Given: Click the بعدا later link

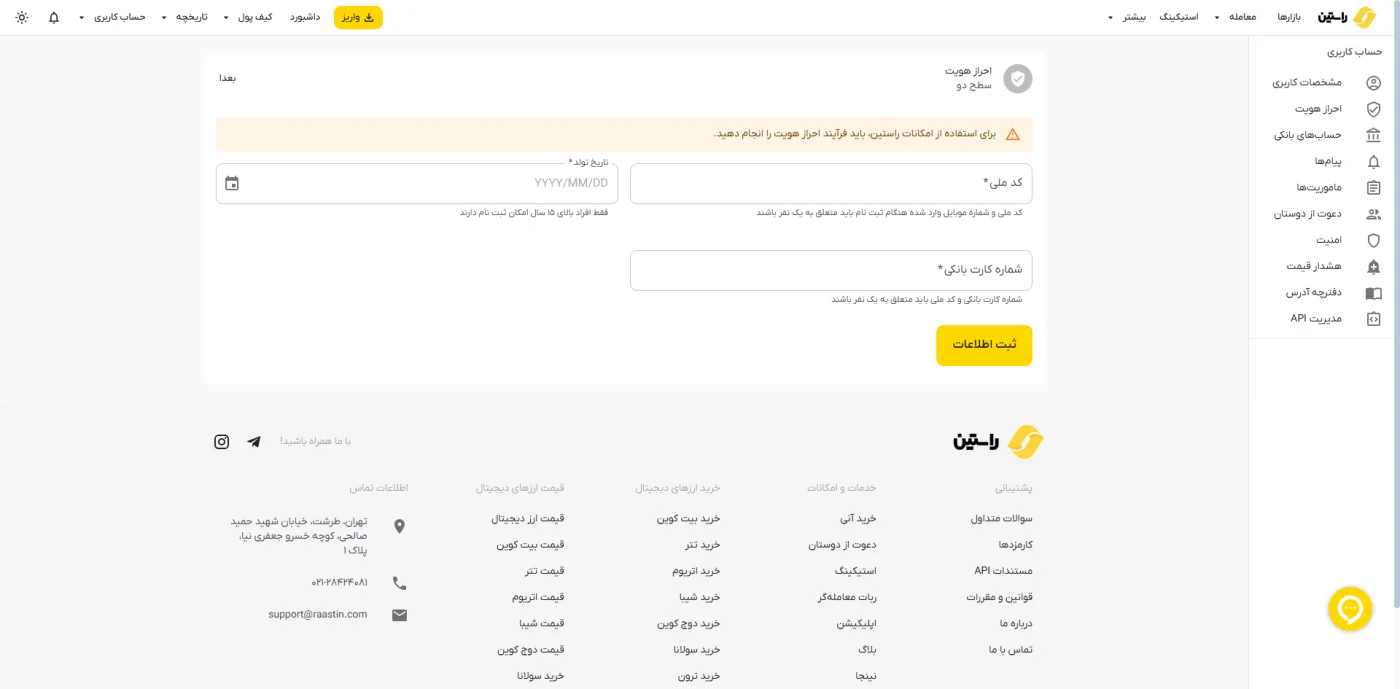Looking at the screenshot, I should (228, 78).
